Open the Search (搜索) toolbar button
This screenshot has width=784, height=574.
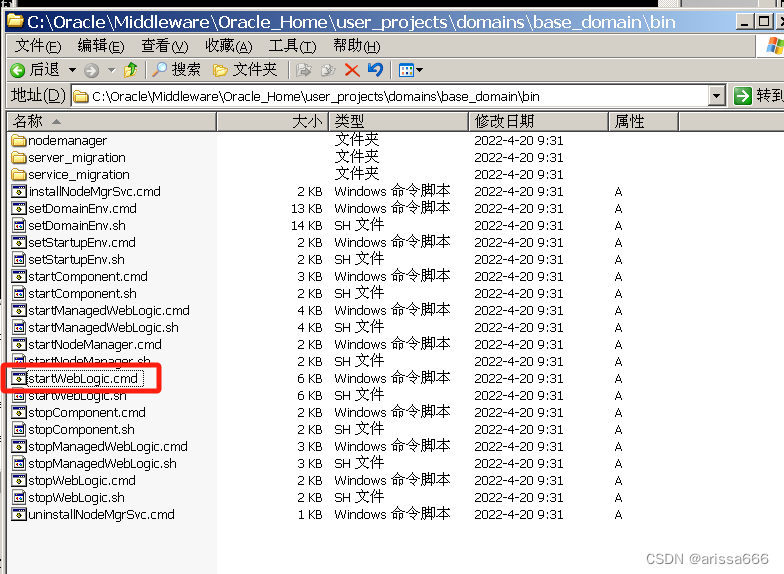[x=176, y=70]
